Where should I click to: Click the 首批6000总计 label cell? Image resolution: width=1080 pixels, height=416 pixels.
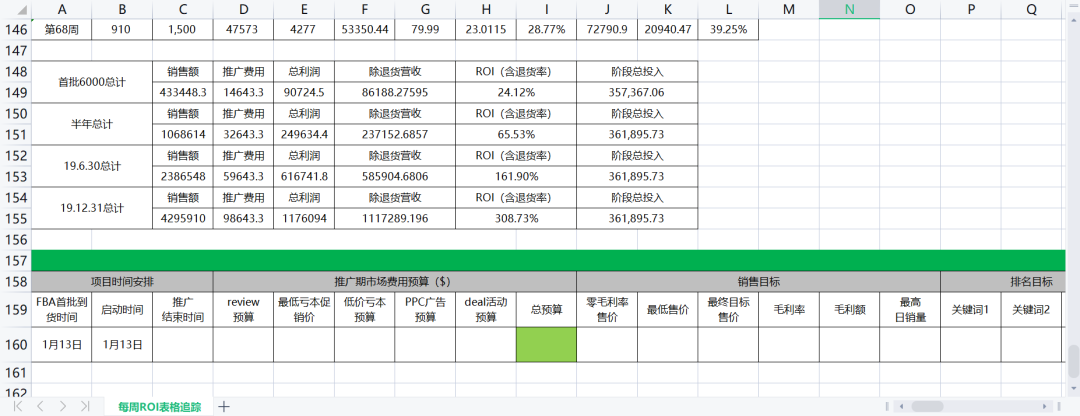click(x=92, y=82)
